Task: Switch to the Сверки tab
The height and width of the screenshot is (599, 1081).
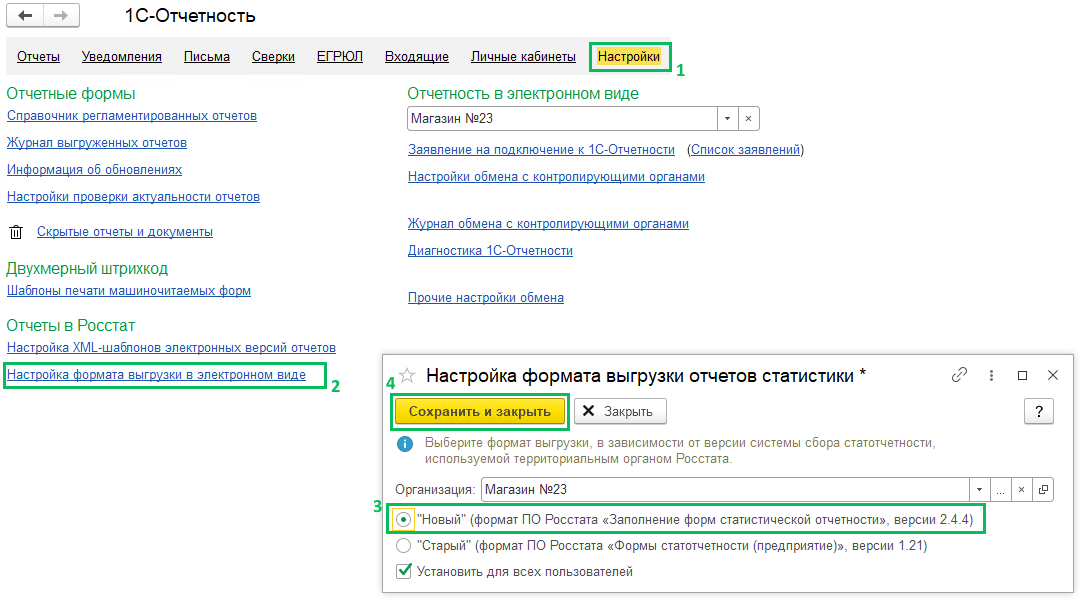Action: tap(273, 57)
